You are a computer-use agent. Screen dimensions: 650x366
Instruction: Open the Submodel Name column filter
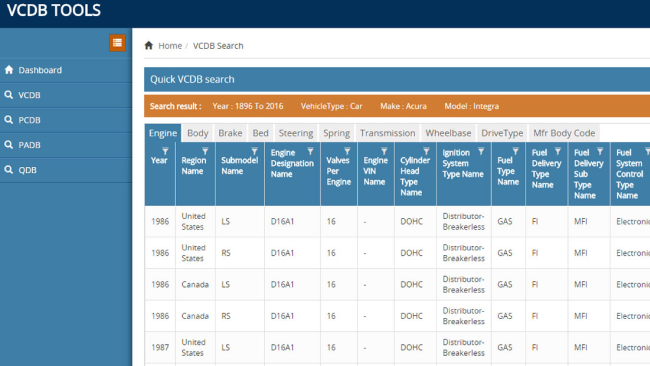coord(255,151)
